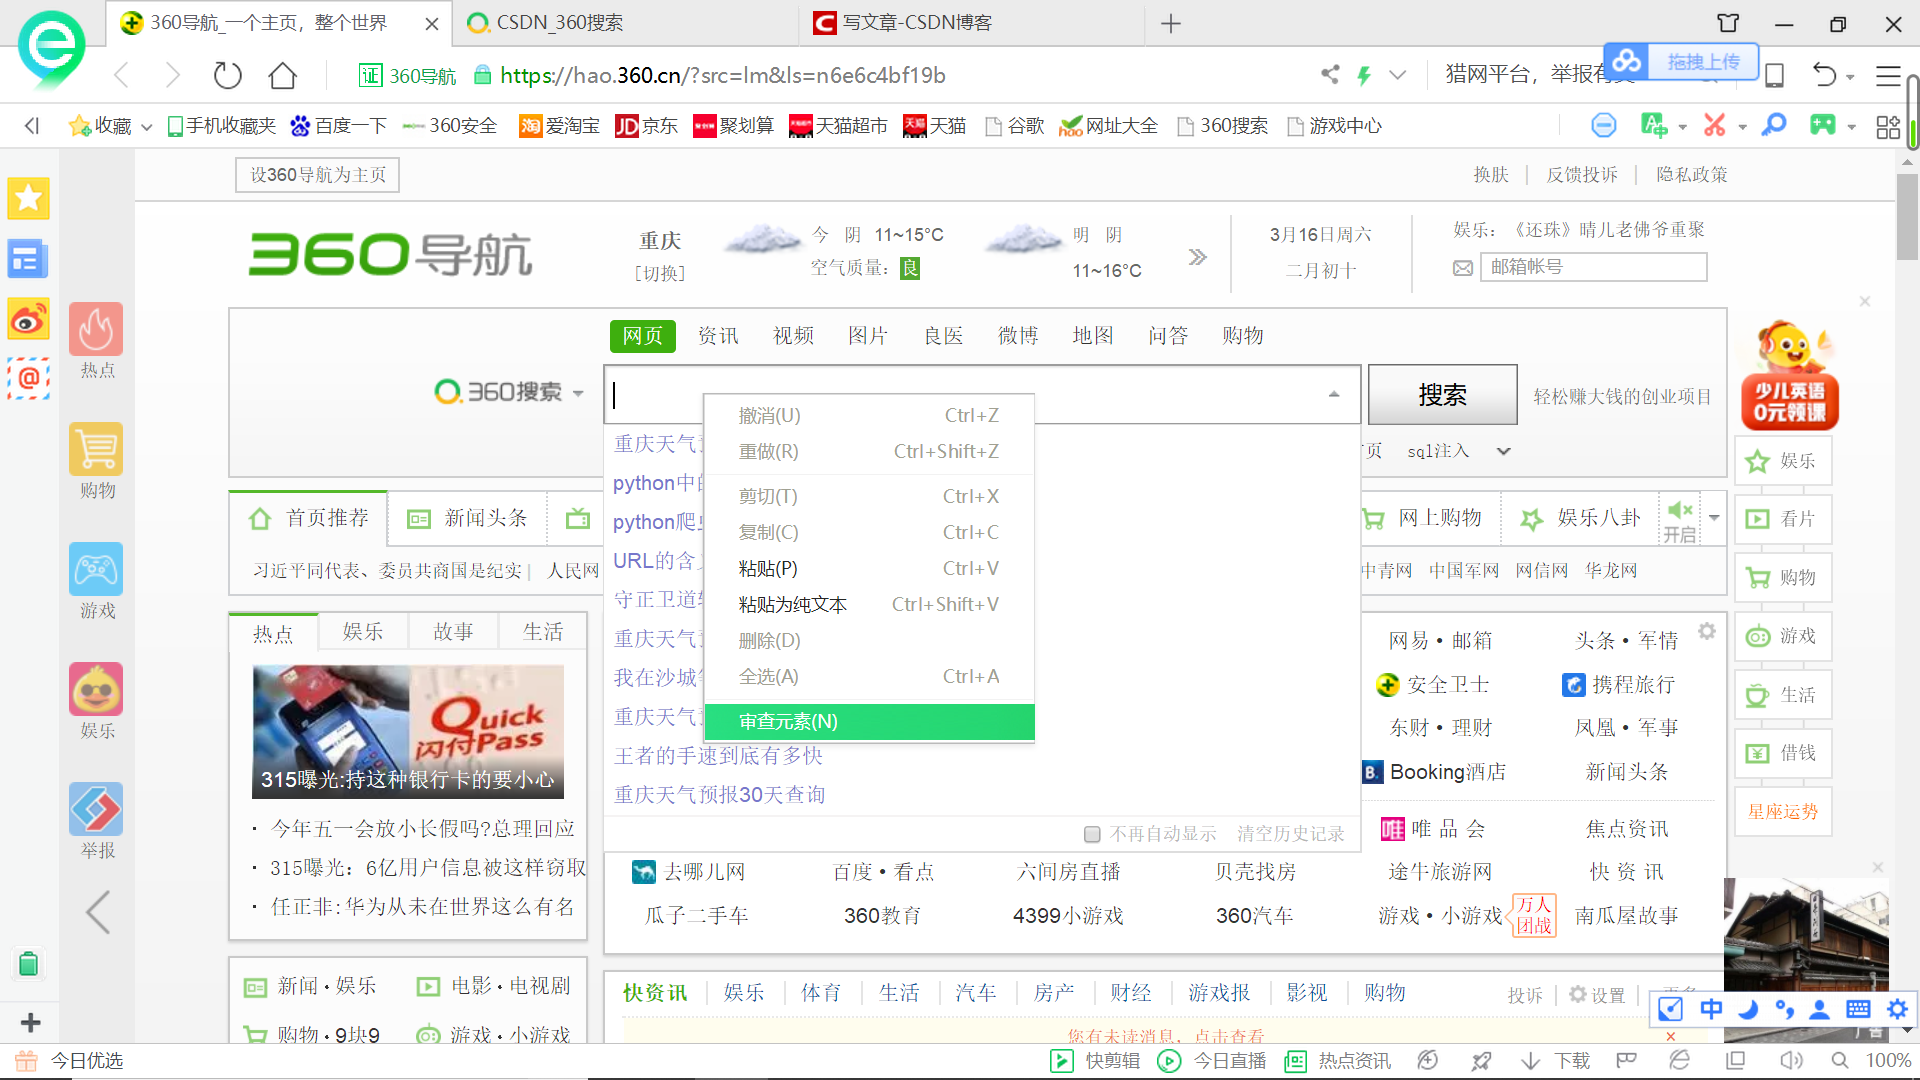Toggle the speaker volume icon in status bar
The width and height of the screenshot is (1920, 1080).
[1791, 1061]
